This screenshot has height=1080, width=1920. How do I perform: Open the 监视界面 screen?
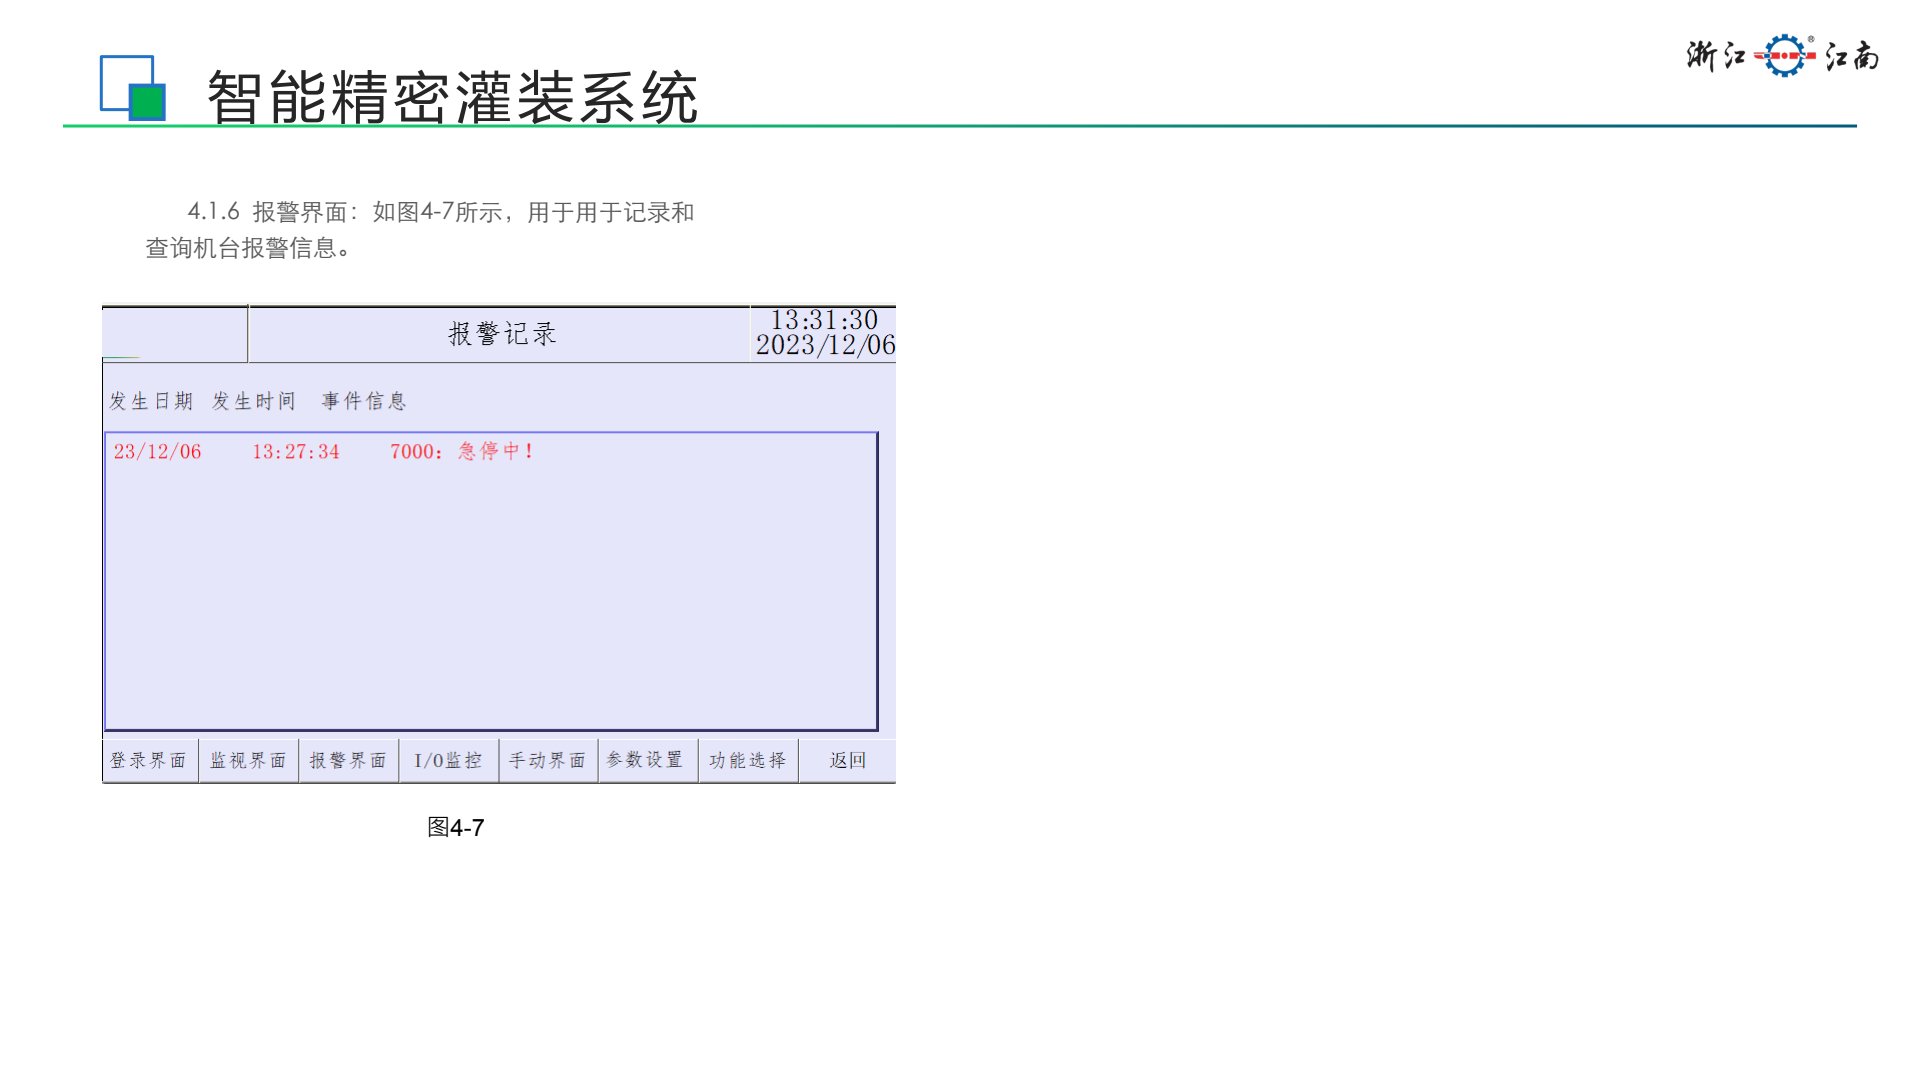coord(248,761)
